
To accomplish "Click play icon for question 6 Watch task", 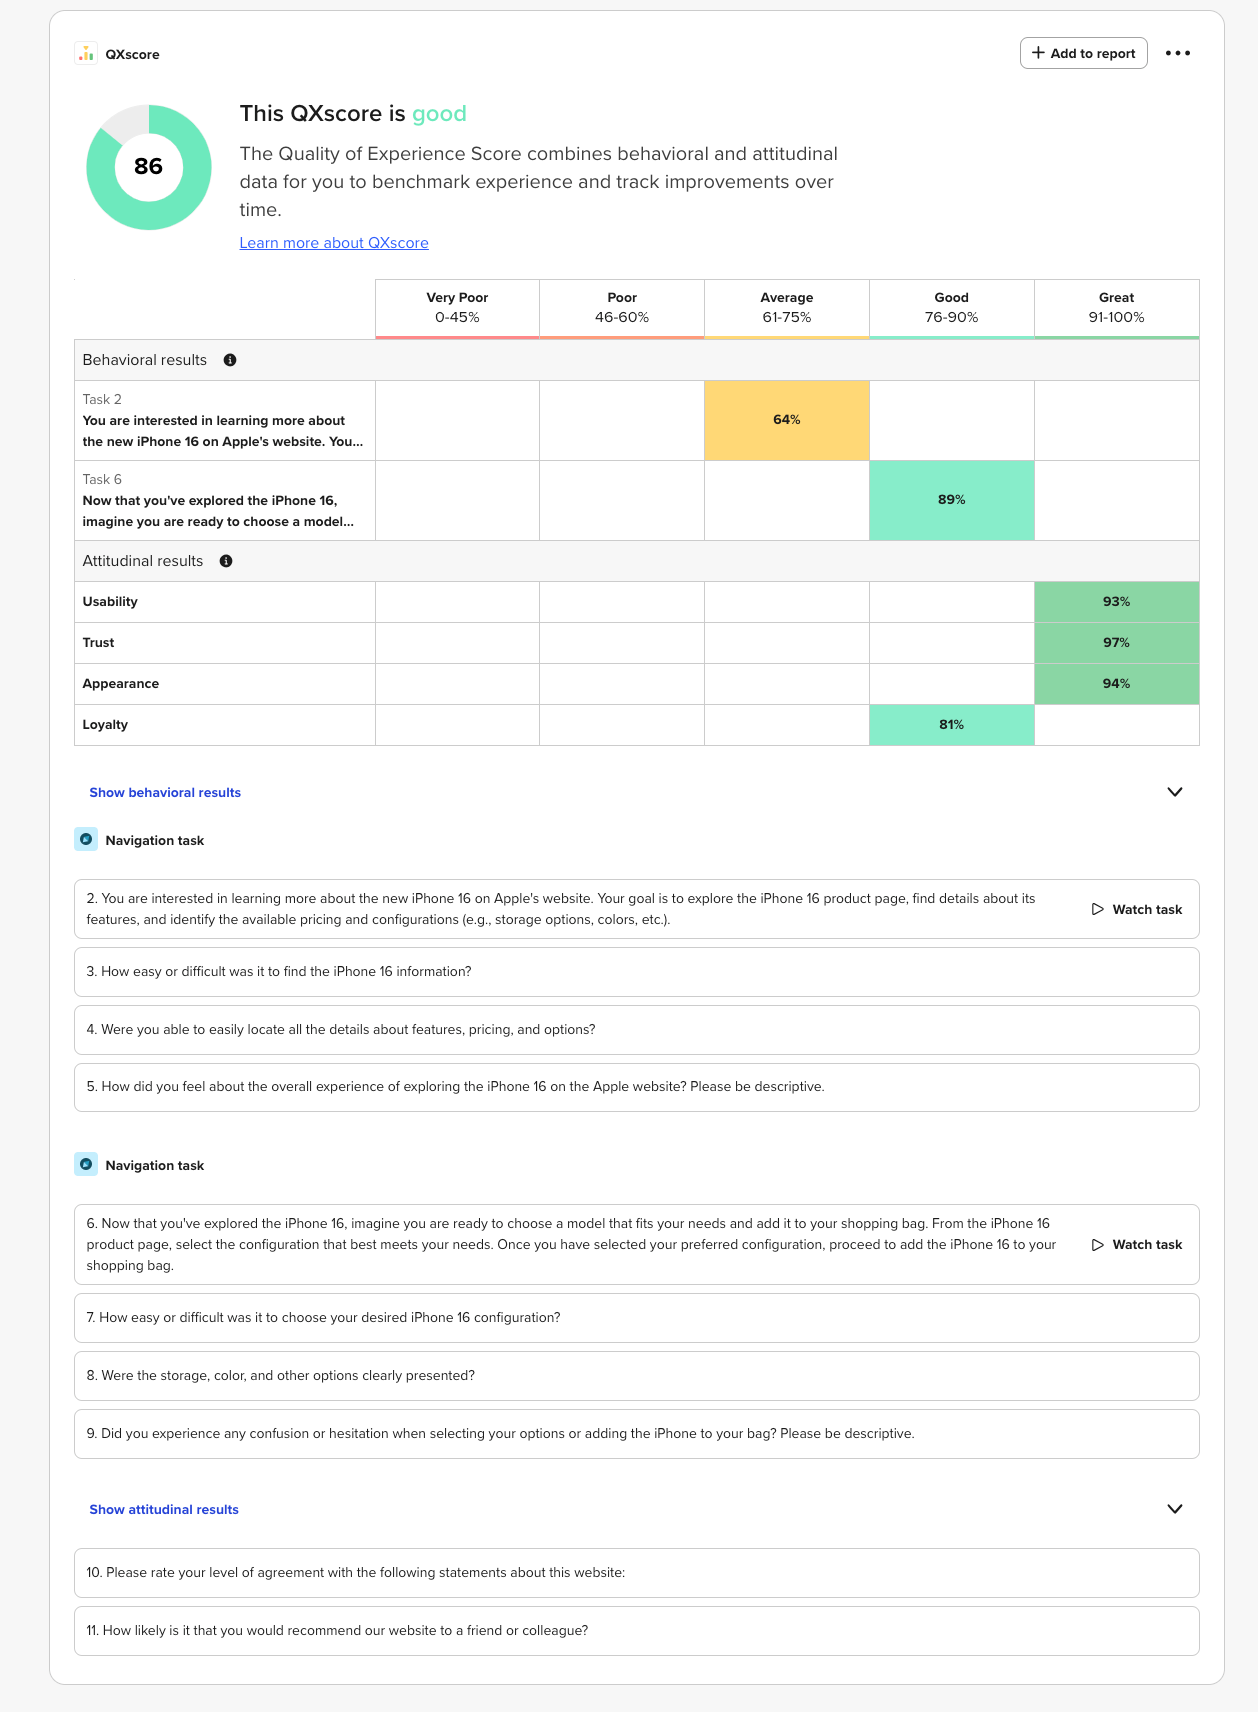I will pos(1098,1245).
